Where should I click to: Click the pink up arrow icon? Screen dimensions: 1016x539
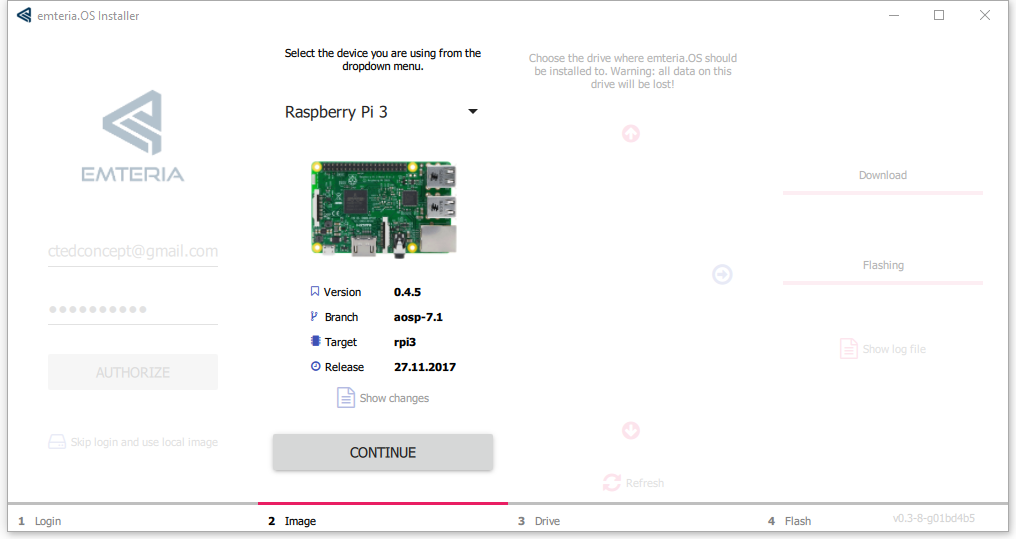point(631,133)
